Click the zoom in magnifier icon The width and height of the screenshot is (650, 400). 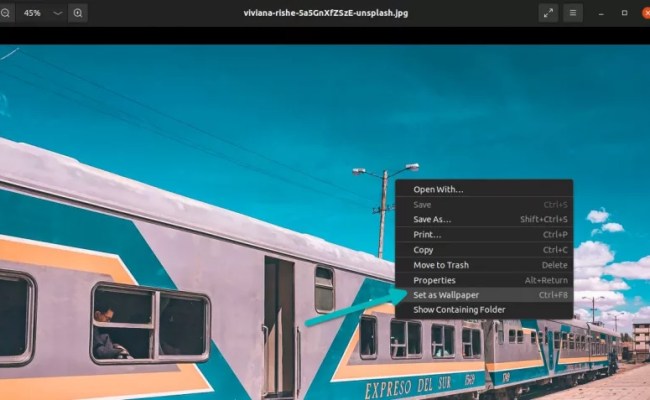click(78, 13)
